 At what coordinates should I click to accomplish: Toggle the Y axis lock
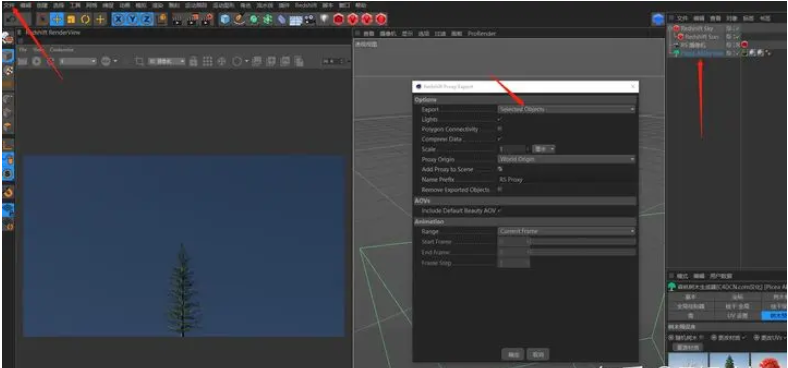[132, 19]
